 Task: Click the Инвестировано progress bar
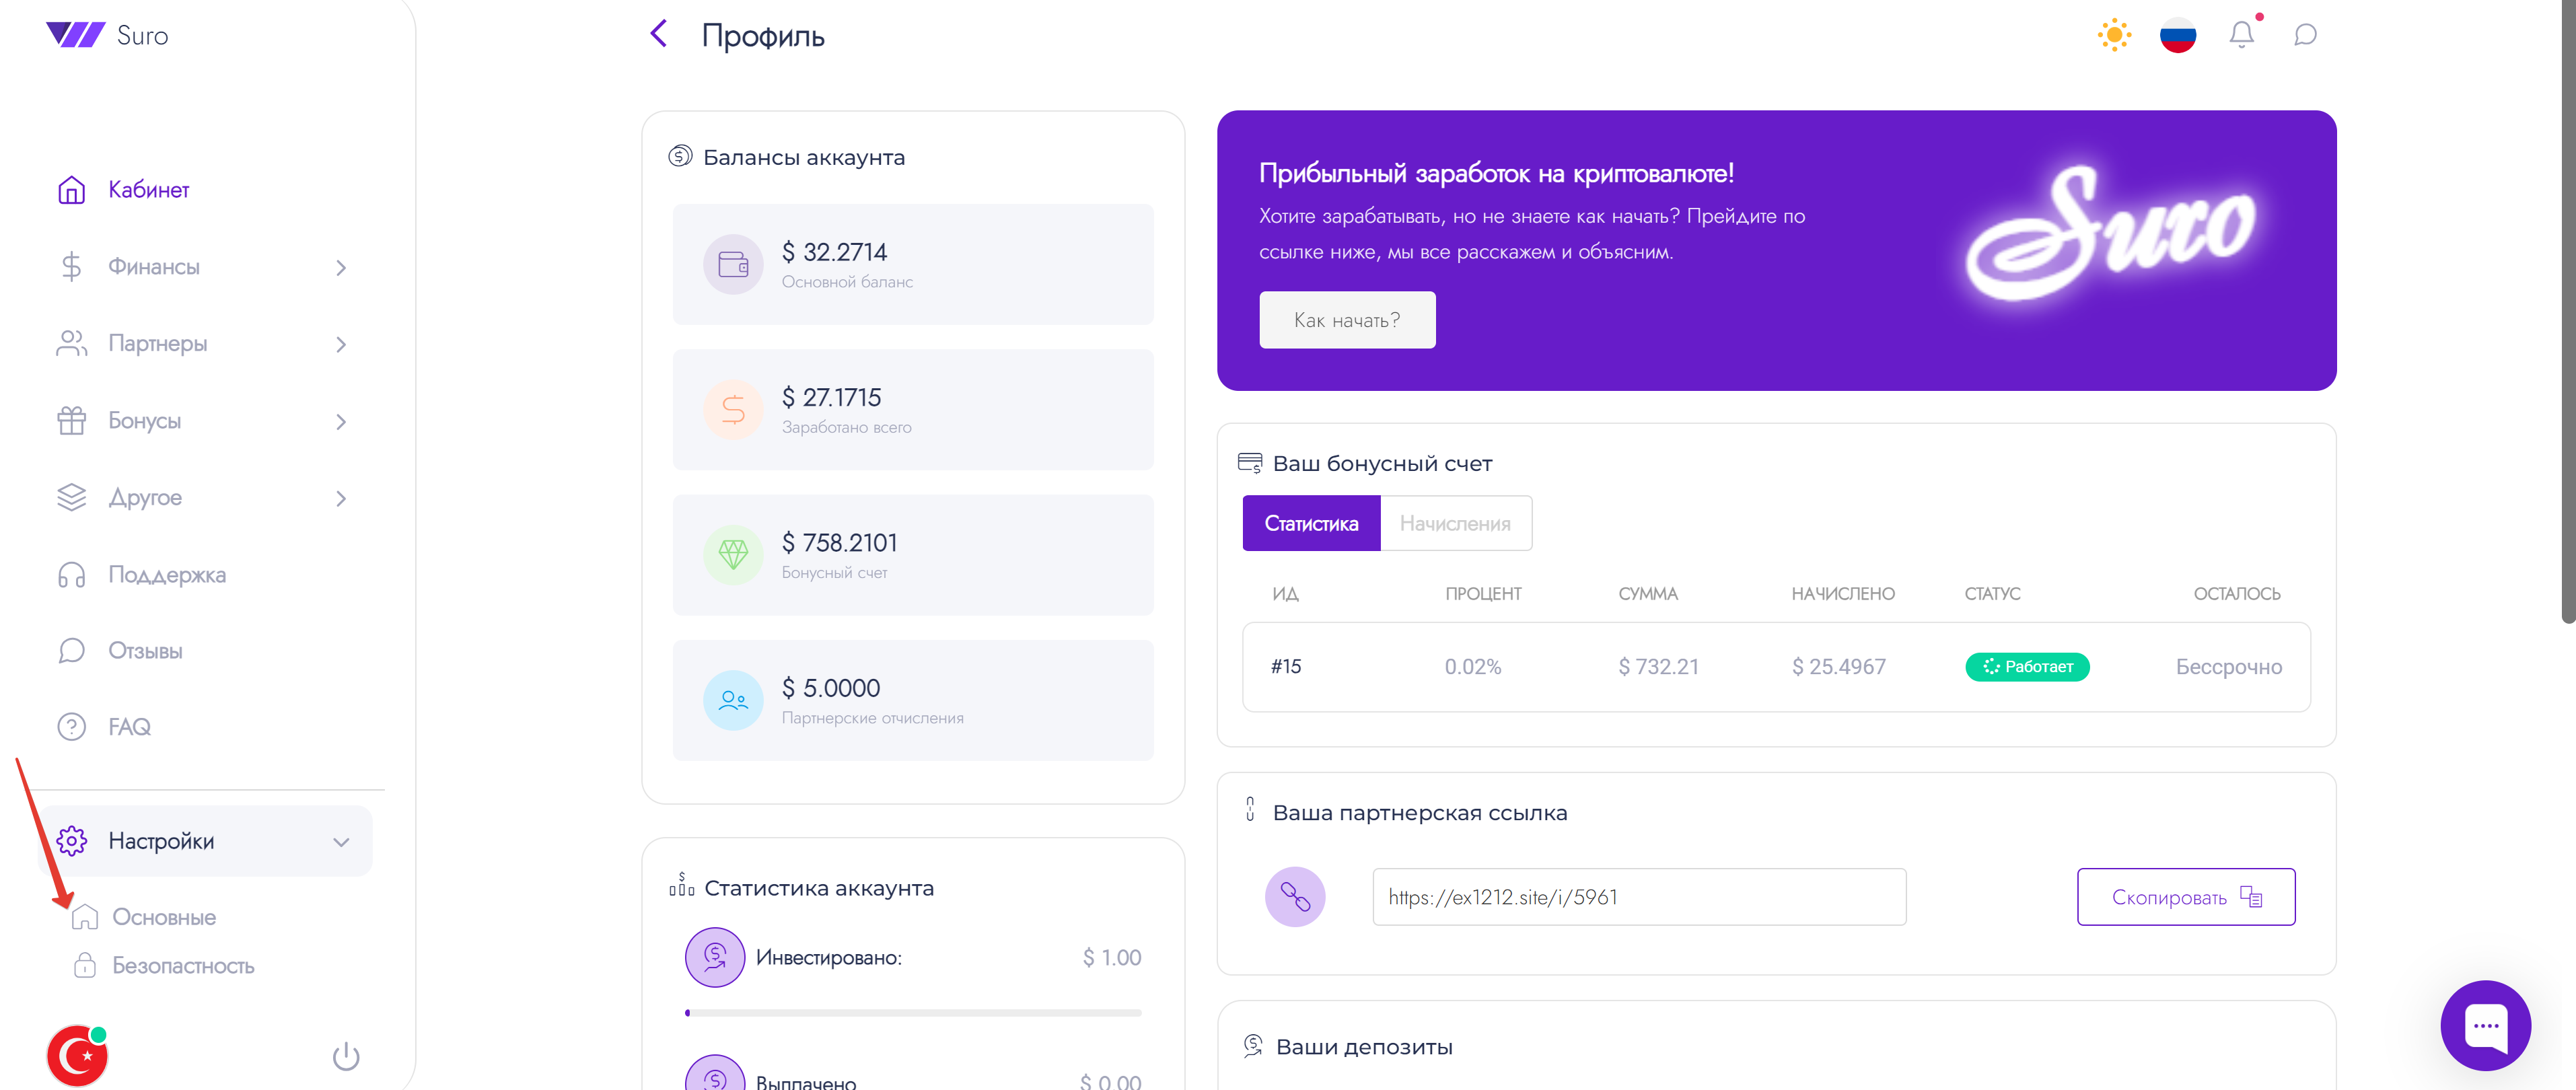point(913,1013)
